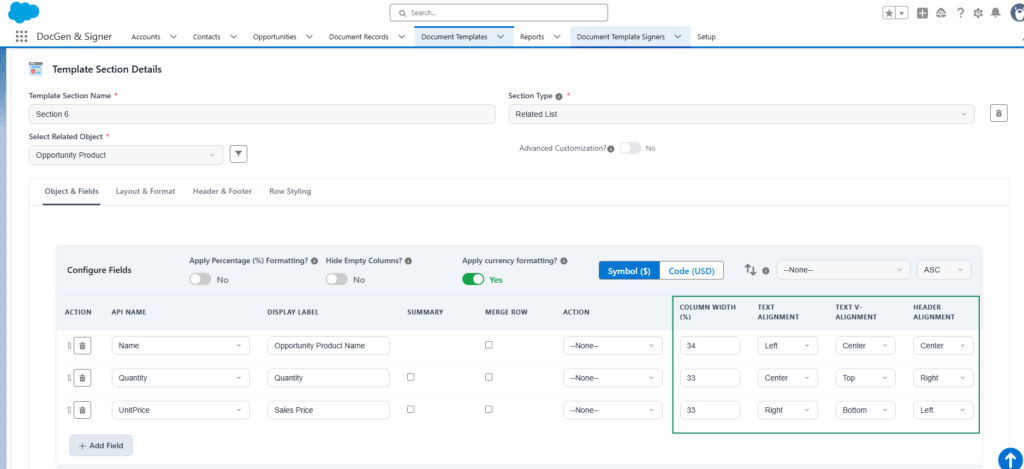Open Text V-Alignment dropdown showing Top

click(x=865, y=378)
